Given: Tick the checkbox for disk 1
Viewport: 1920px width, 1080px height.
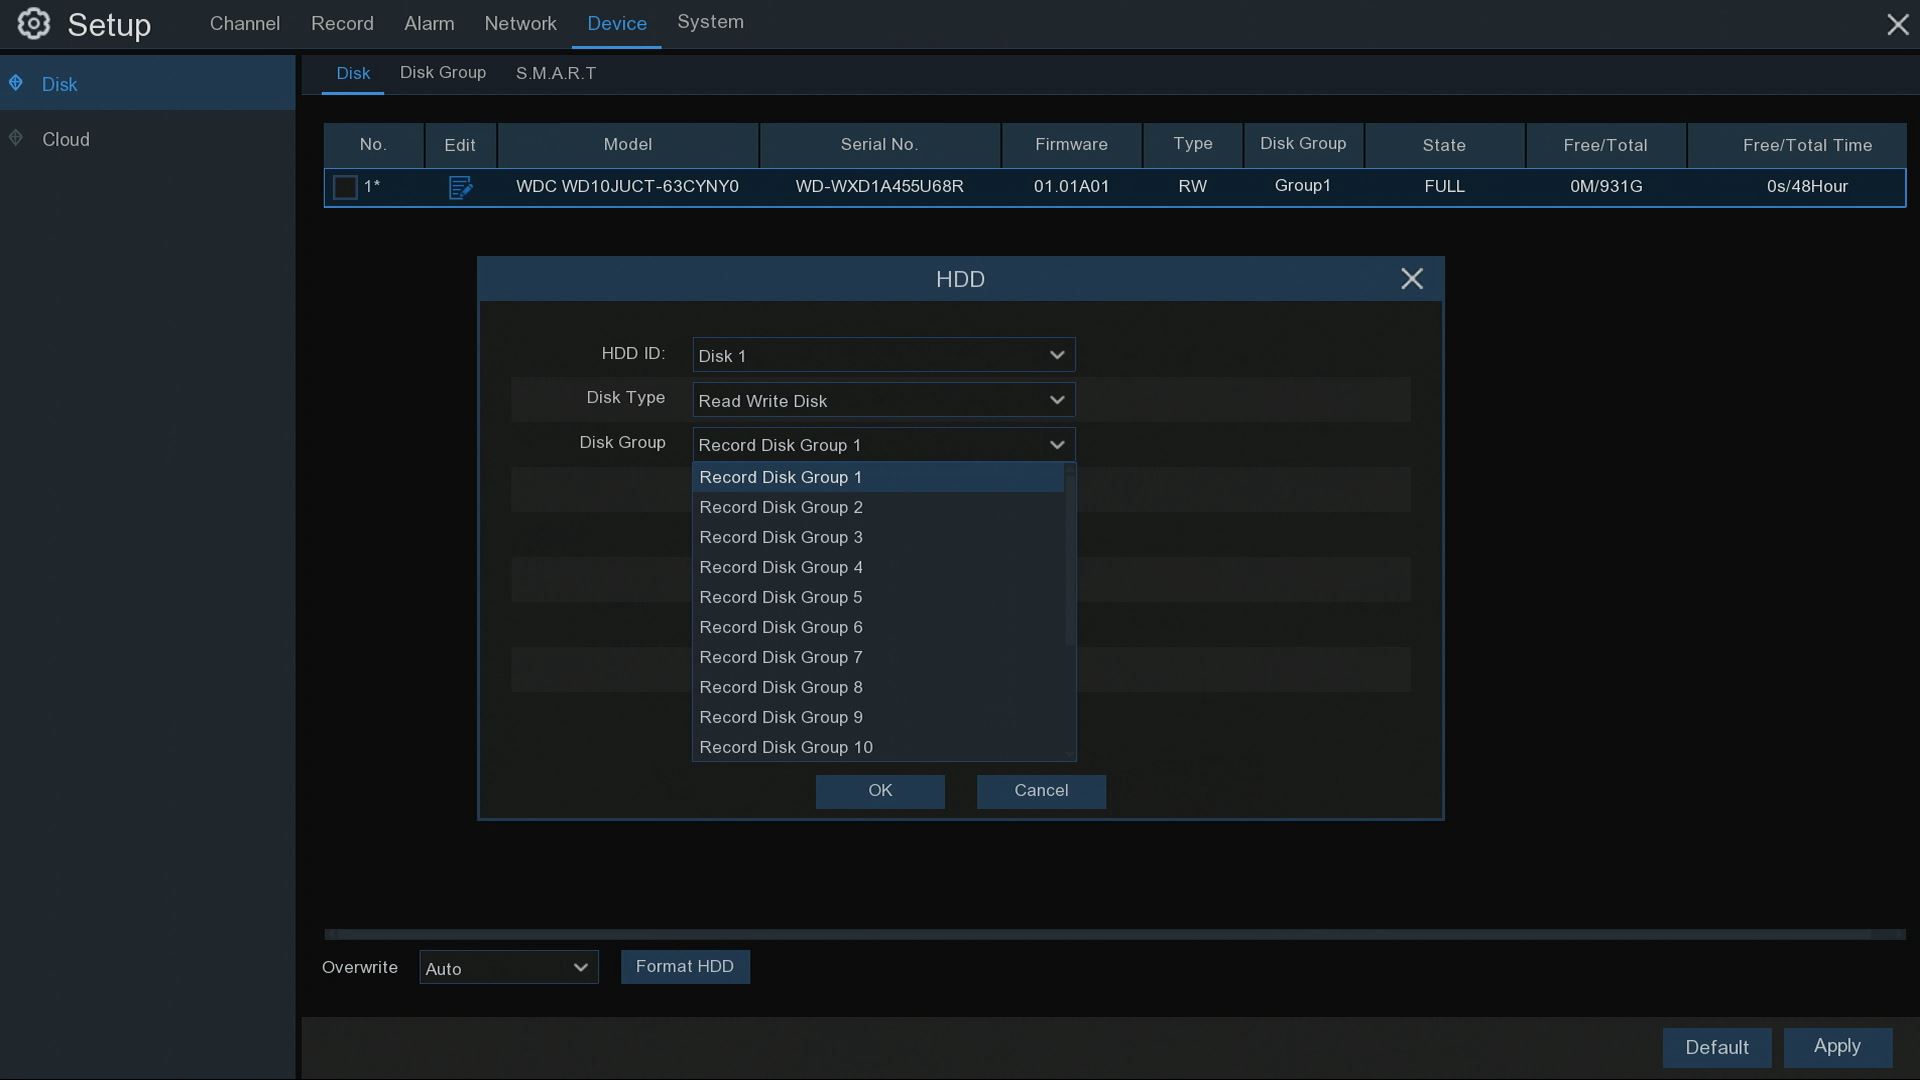Looking at the screenshot, I should pos(345,187).
